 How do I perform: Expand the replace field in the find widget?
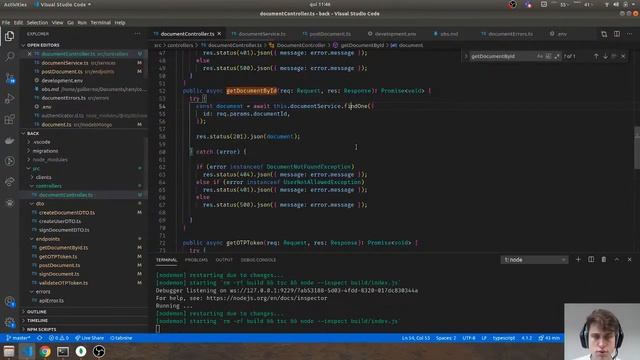pos(466,56)
